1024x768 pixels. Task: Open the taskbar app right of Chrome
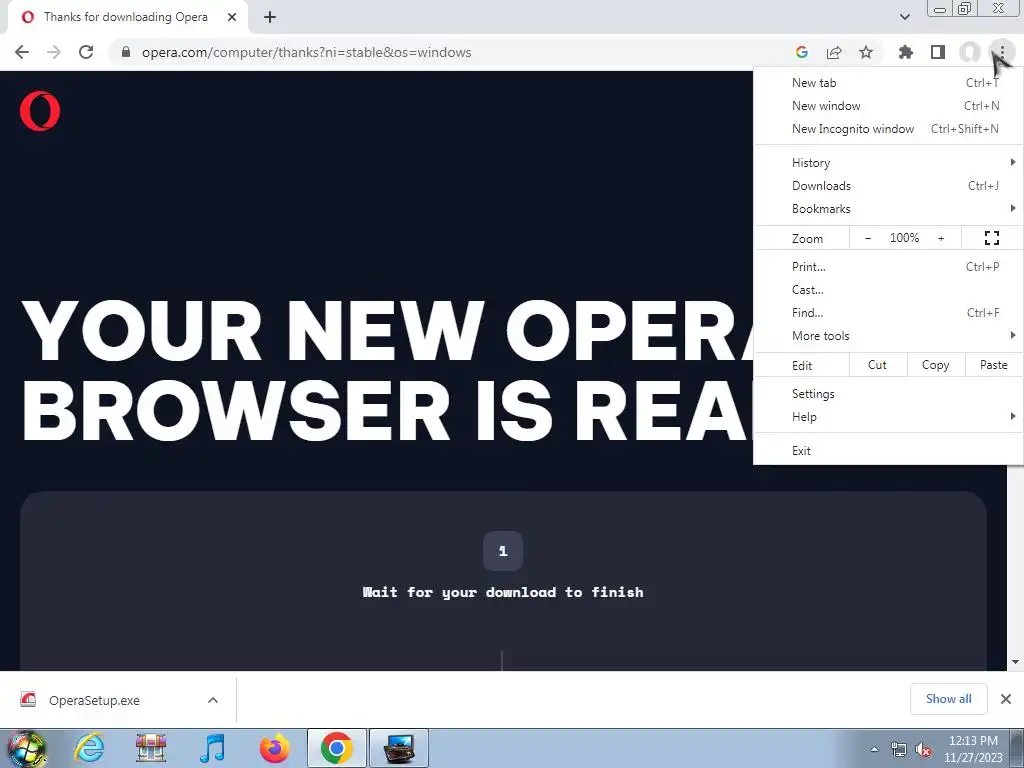pyautogui.click(x=399, y=748)
